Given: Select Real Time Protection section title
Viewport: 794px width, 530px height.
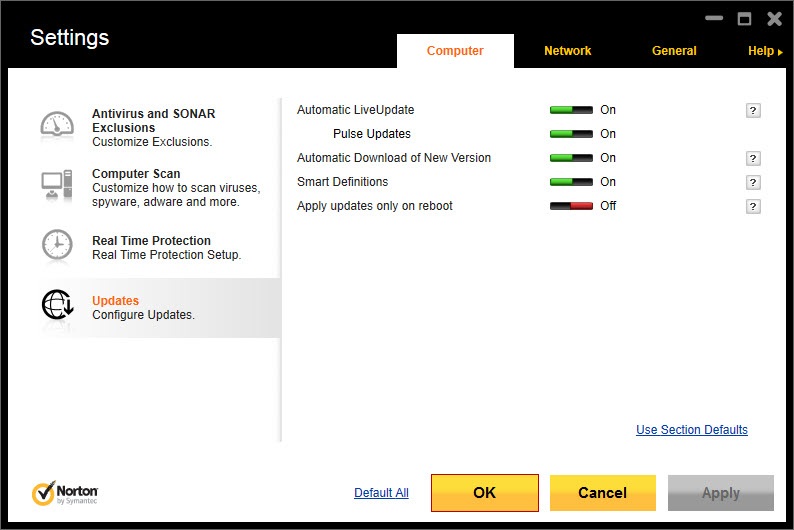Looking at the screenshot, I should click(x=151, y=240).
